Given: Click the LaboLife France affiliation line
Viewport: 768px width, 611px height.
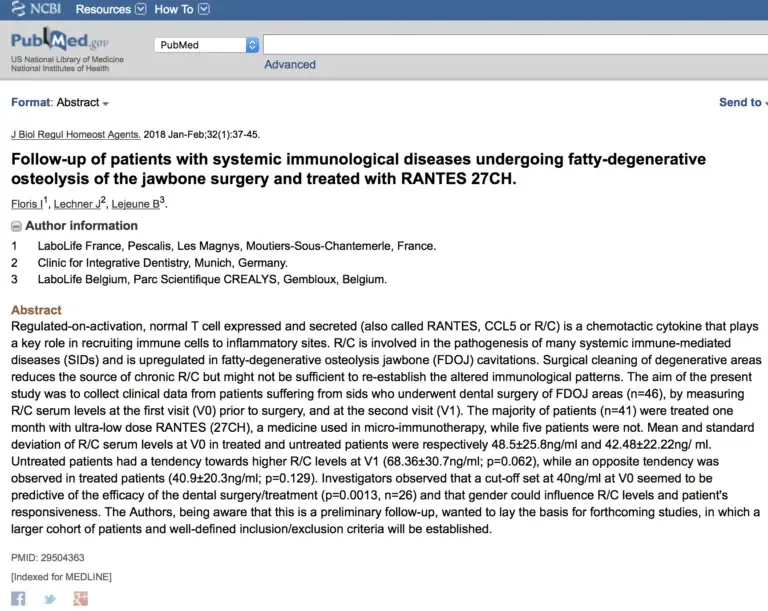Looking at the screenshot, I should [237, 246].
